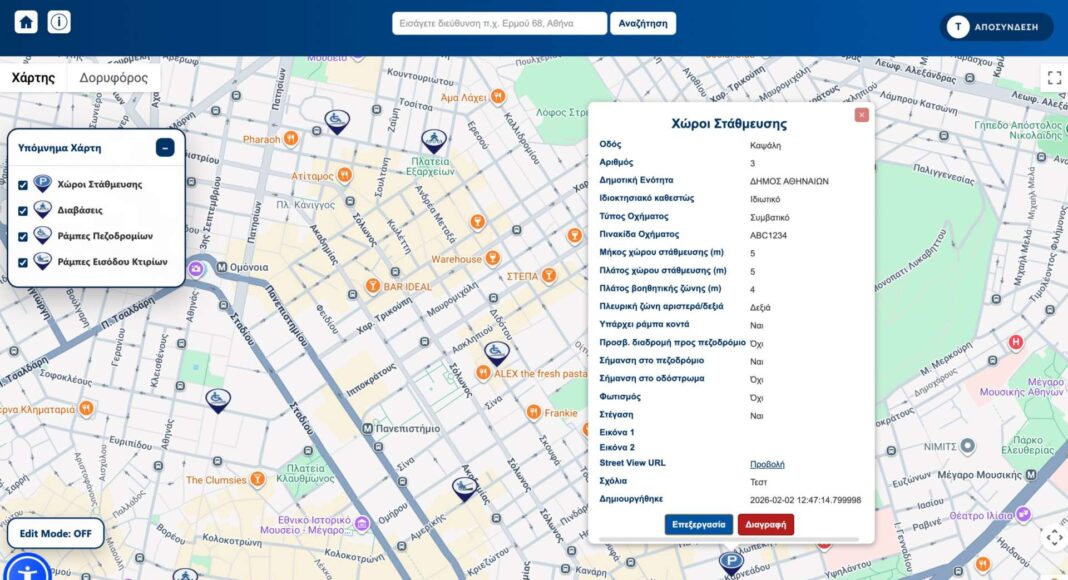Click the Επεξεργασία edit button
Screen dimensions: 1068x580
tap(698, 524)
